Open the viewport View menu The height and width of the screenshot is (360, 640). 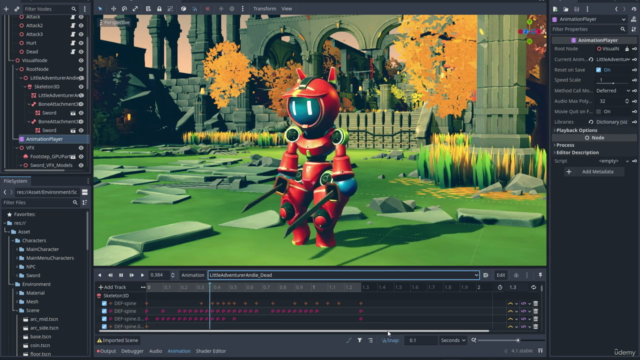tap(287, 9)
